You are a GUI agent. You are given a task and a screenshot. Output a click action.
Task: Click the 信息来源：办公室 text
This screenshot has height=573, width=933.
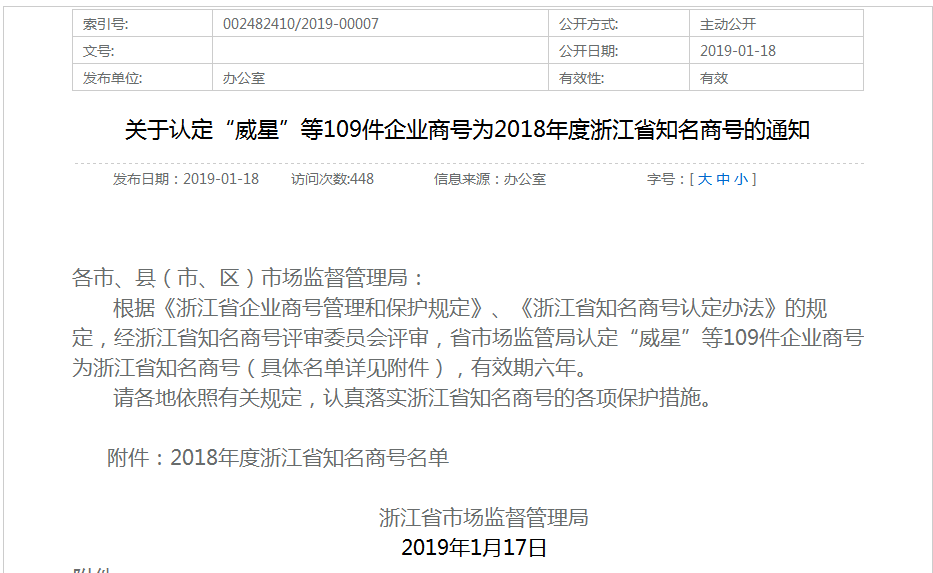point(489,179)
